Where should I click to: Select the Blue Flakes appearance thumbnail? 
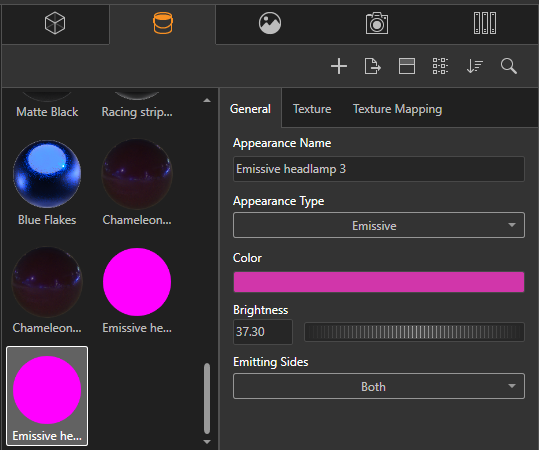pyautogui.click(x=47, y=183)
